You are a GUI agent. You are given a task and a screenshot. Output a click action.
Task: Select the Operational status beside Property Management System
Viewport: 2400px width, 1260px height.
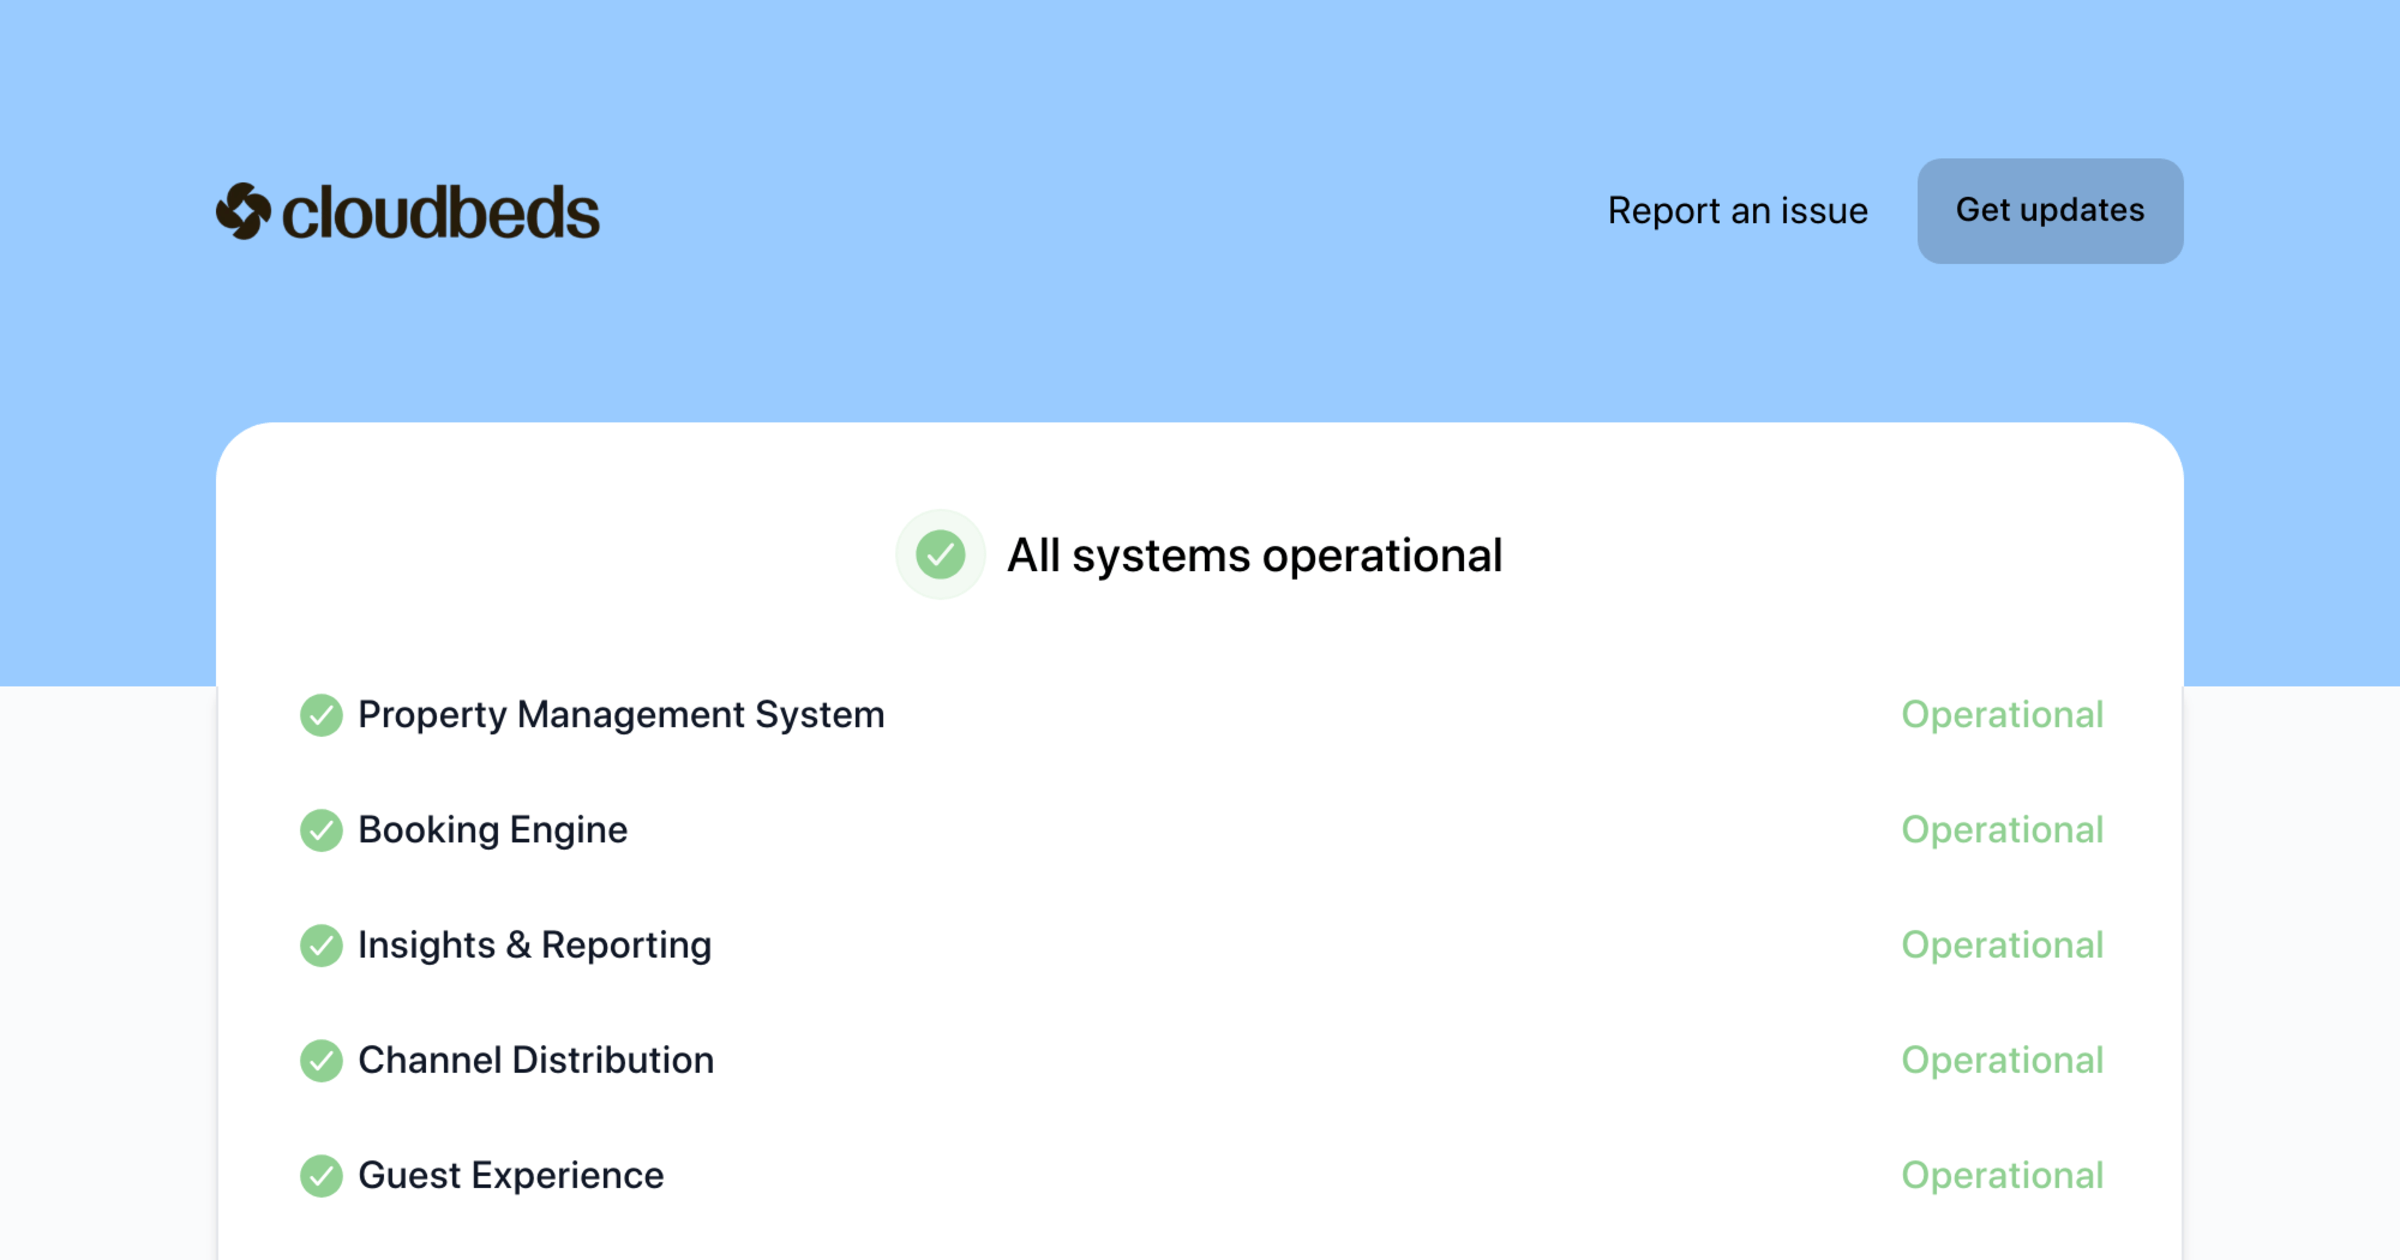2003,715
